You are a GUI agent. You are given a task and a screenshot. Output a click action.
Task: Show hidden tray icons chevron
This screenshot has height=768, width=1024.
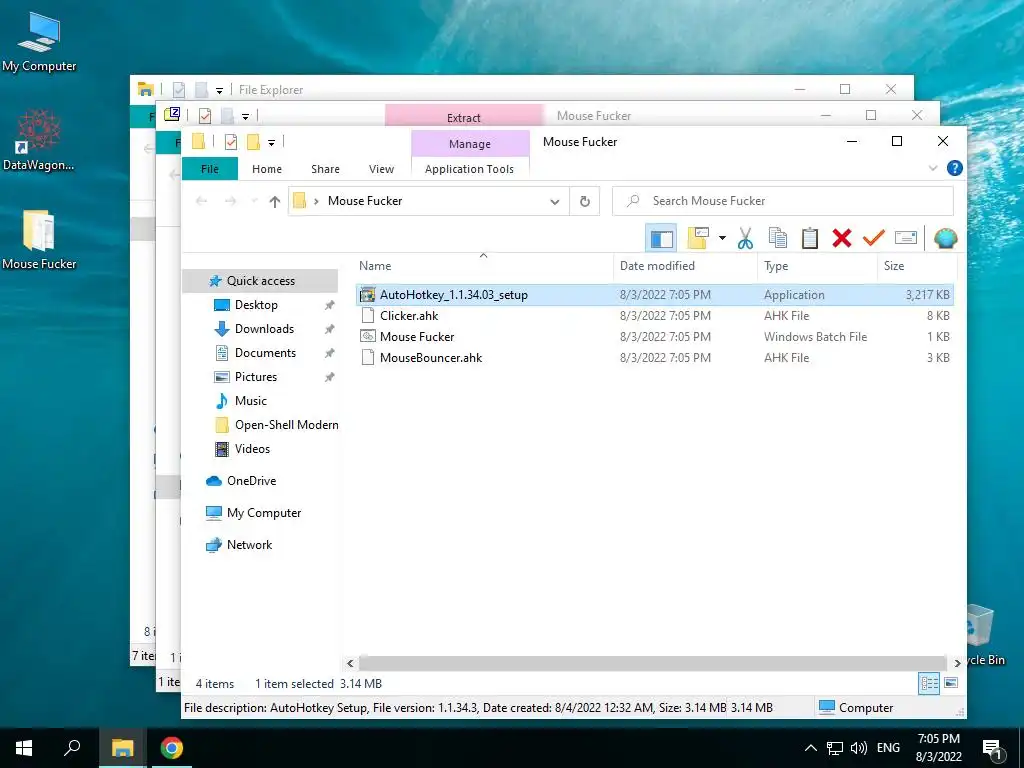pyautogui.click(x=810, y=748)
